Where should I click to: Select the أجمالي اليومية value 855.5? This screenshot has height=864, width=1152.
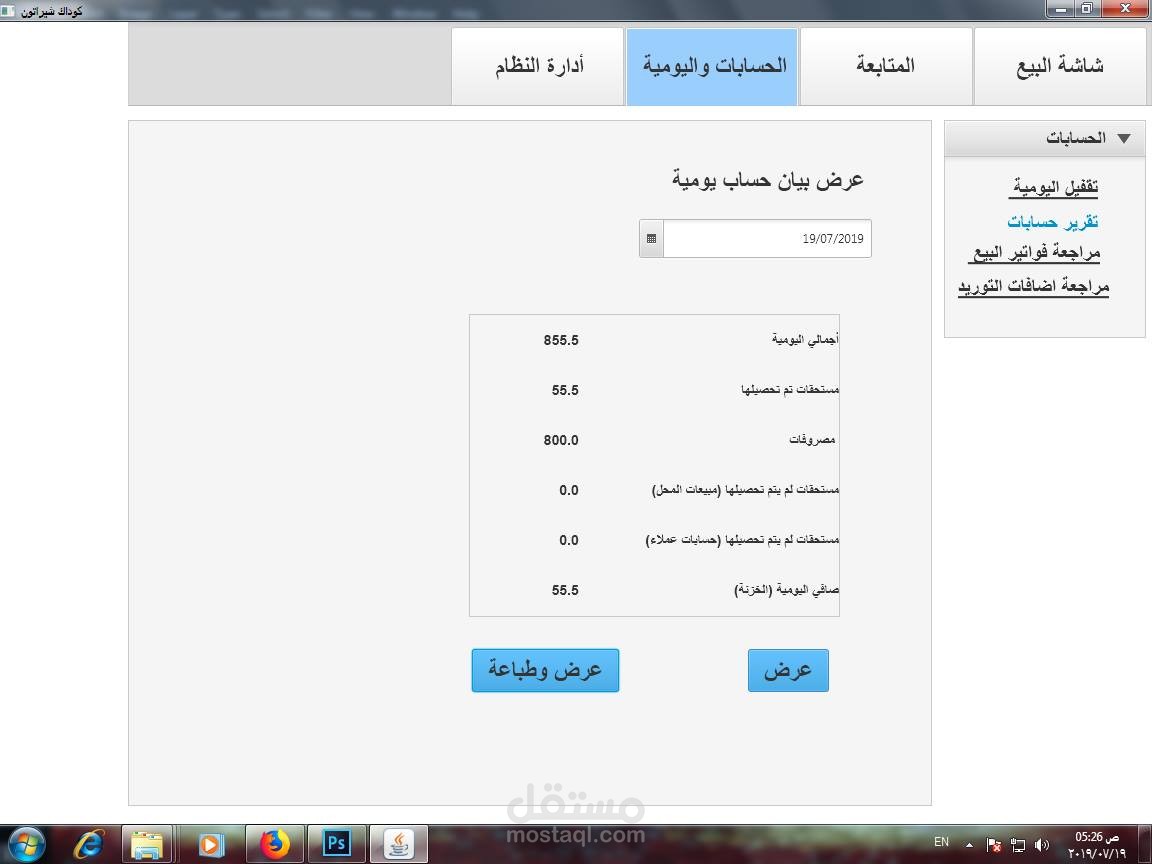click(x=561, y=340)
